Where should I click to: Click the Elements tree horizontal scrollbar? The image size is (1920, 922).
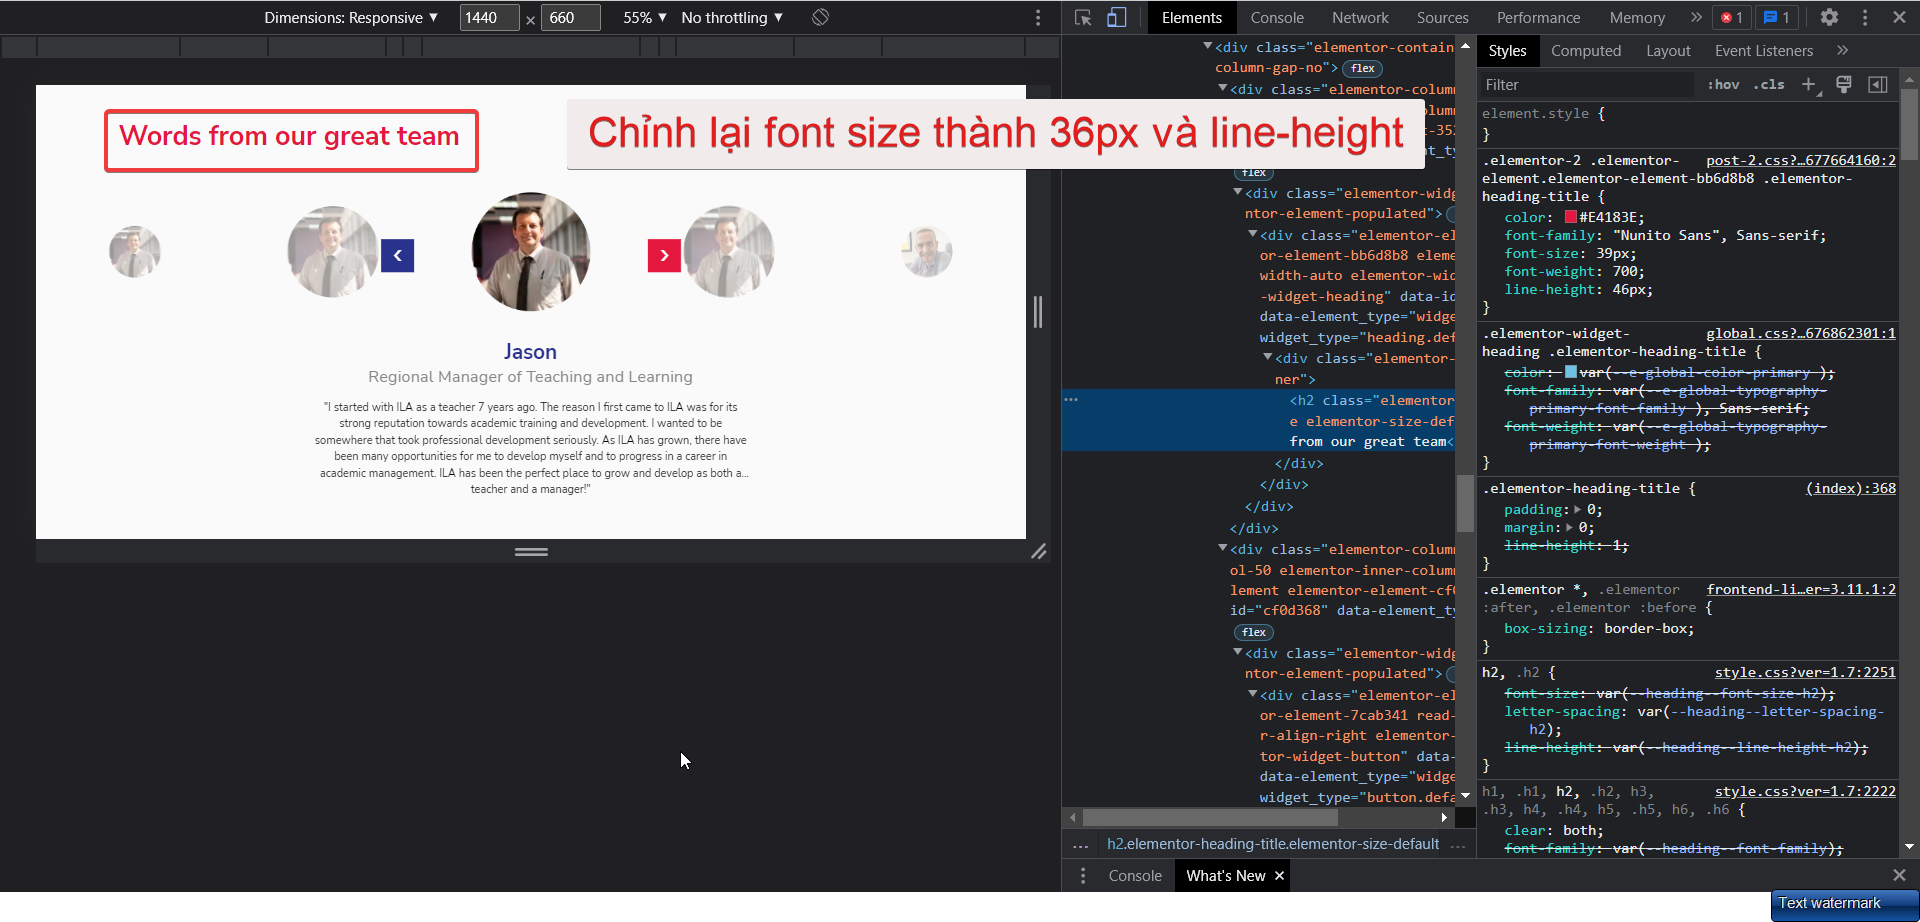[x=1210, y=818]
